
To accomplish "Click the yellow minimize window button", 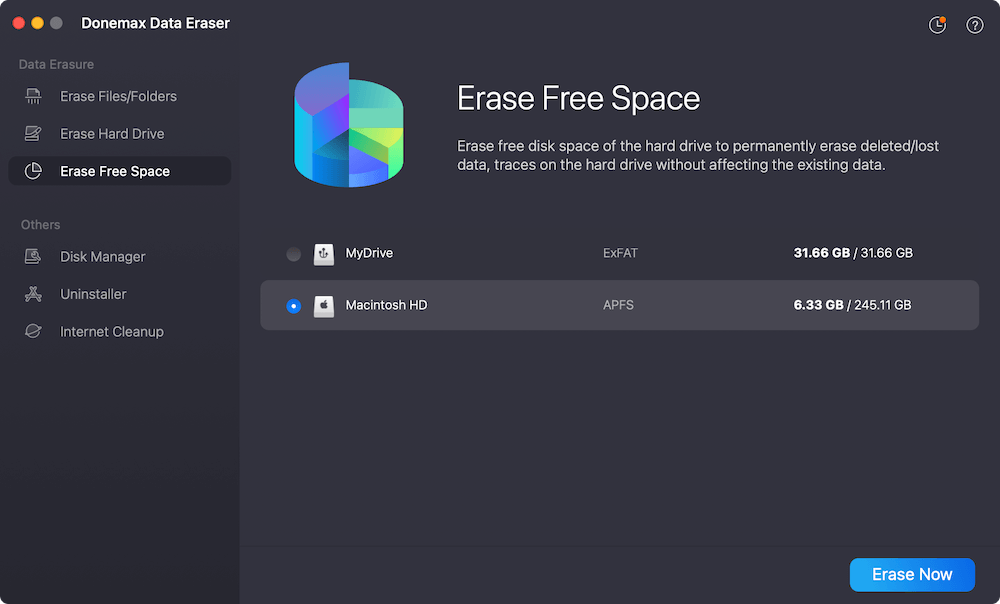I will [x=38, y=23].
